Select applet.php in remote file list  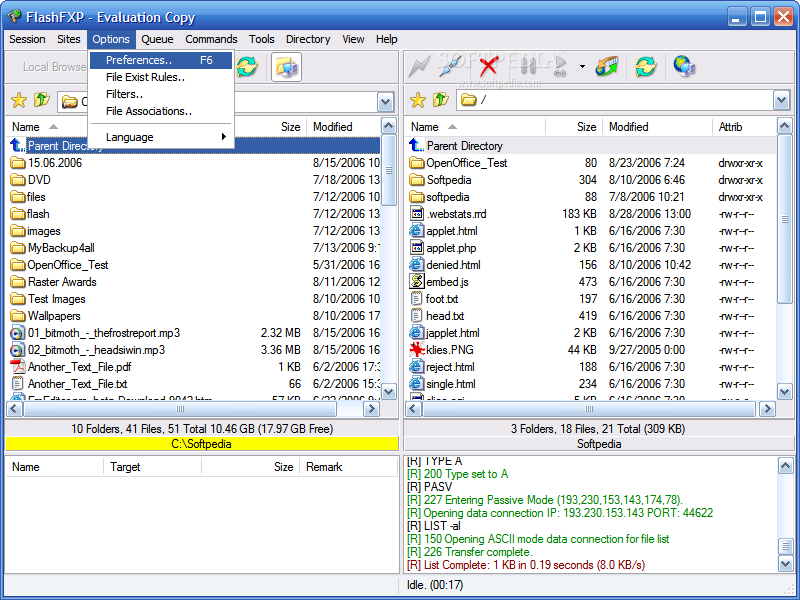(451, 247)
